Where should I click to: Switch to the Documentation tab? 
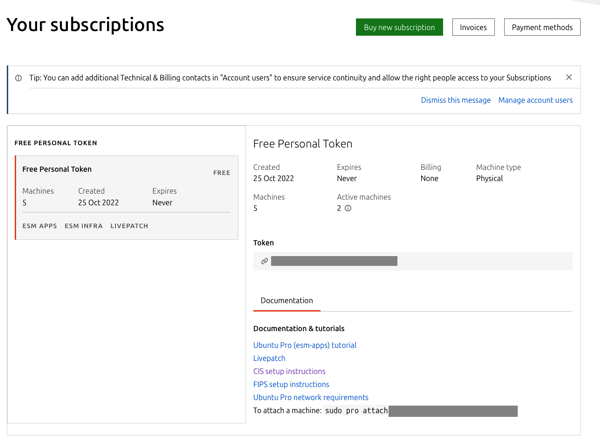point(287,301)
